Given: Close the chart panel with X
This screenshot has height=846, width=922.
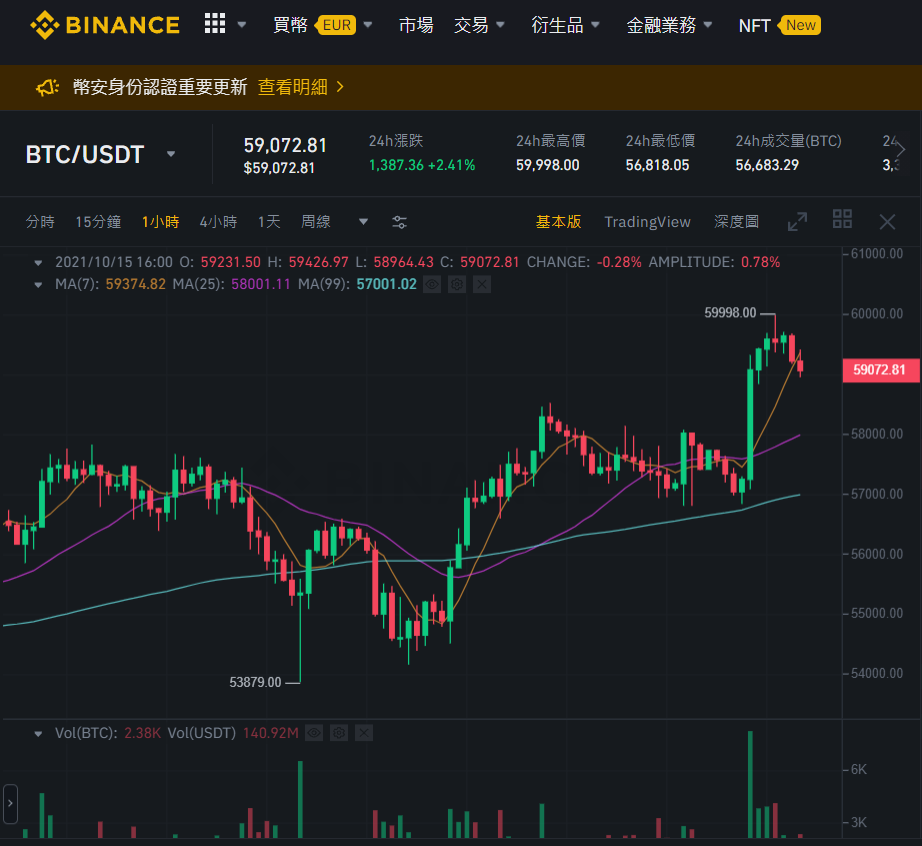Looking at the screenshot, I should point(887,222).
